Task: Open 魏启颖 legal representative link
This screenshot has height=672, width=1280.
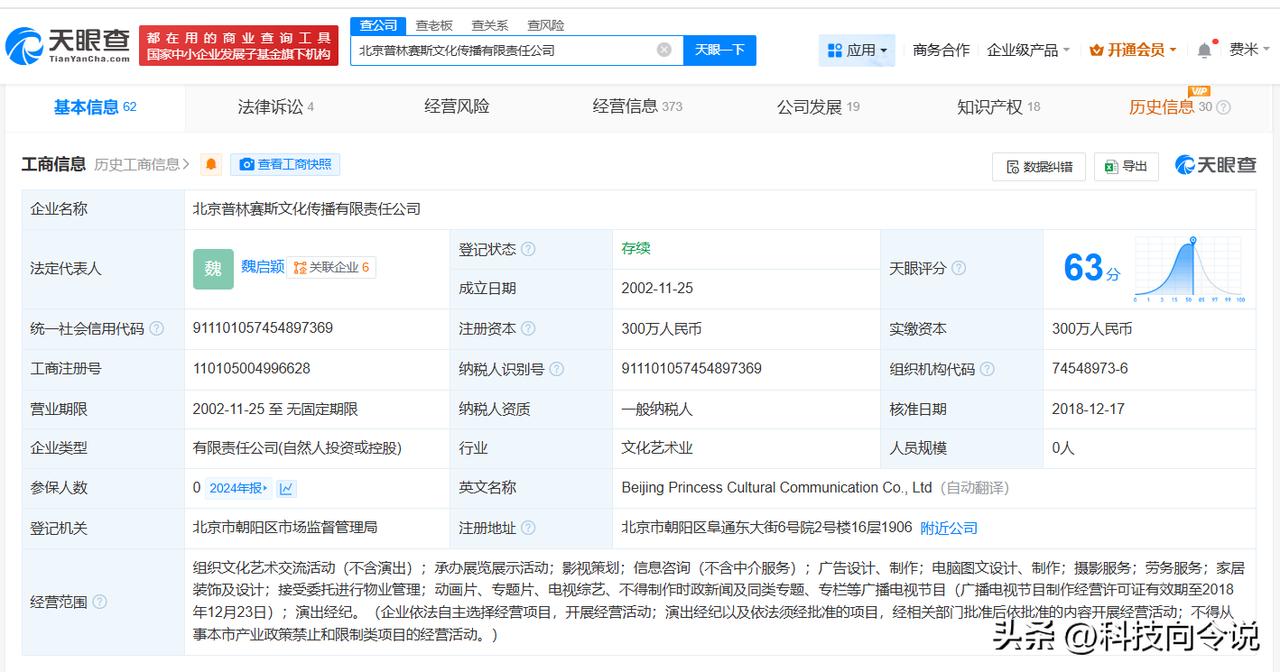Action: pos(262,267)
